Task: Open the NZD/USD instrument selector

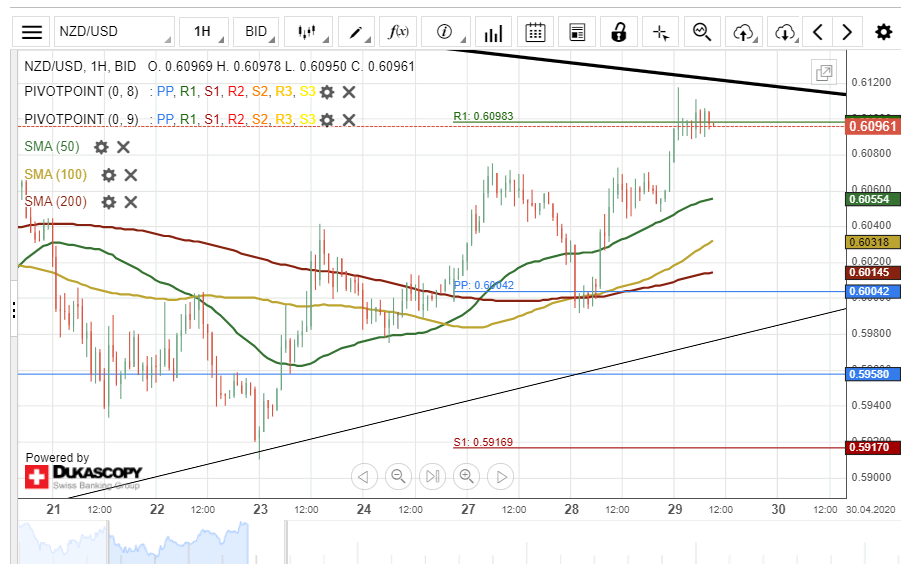Action: pos(111,32)
